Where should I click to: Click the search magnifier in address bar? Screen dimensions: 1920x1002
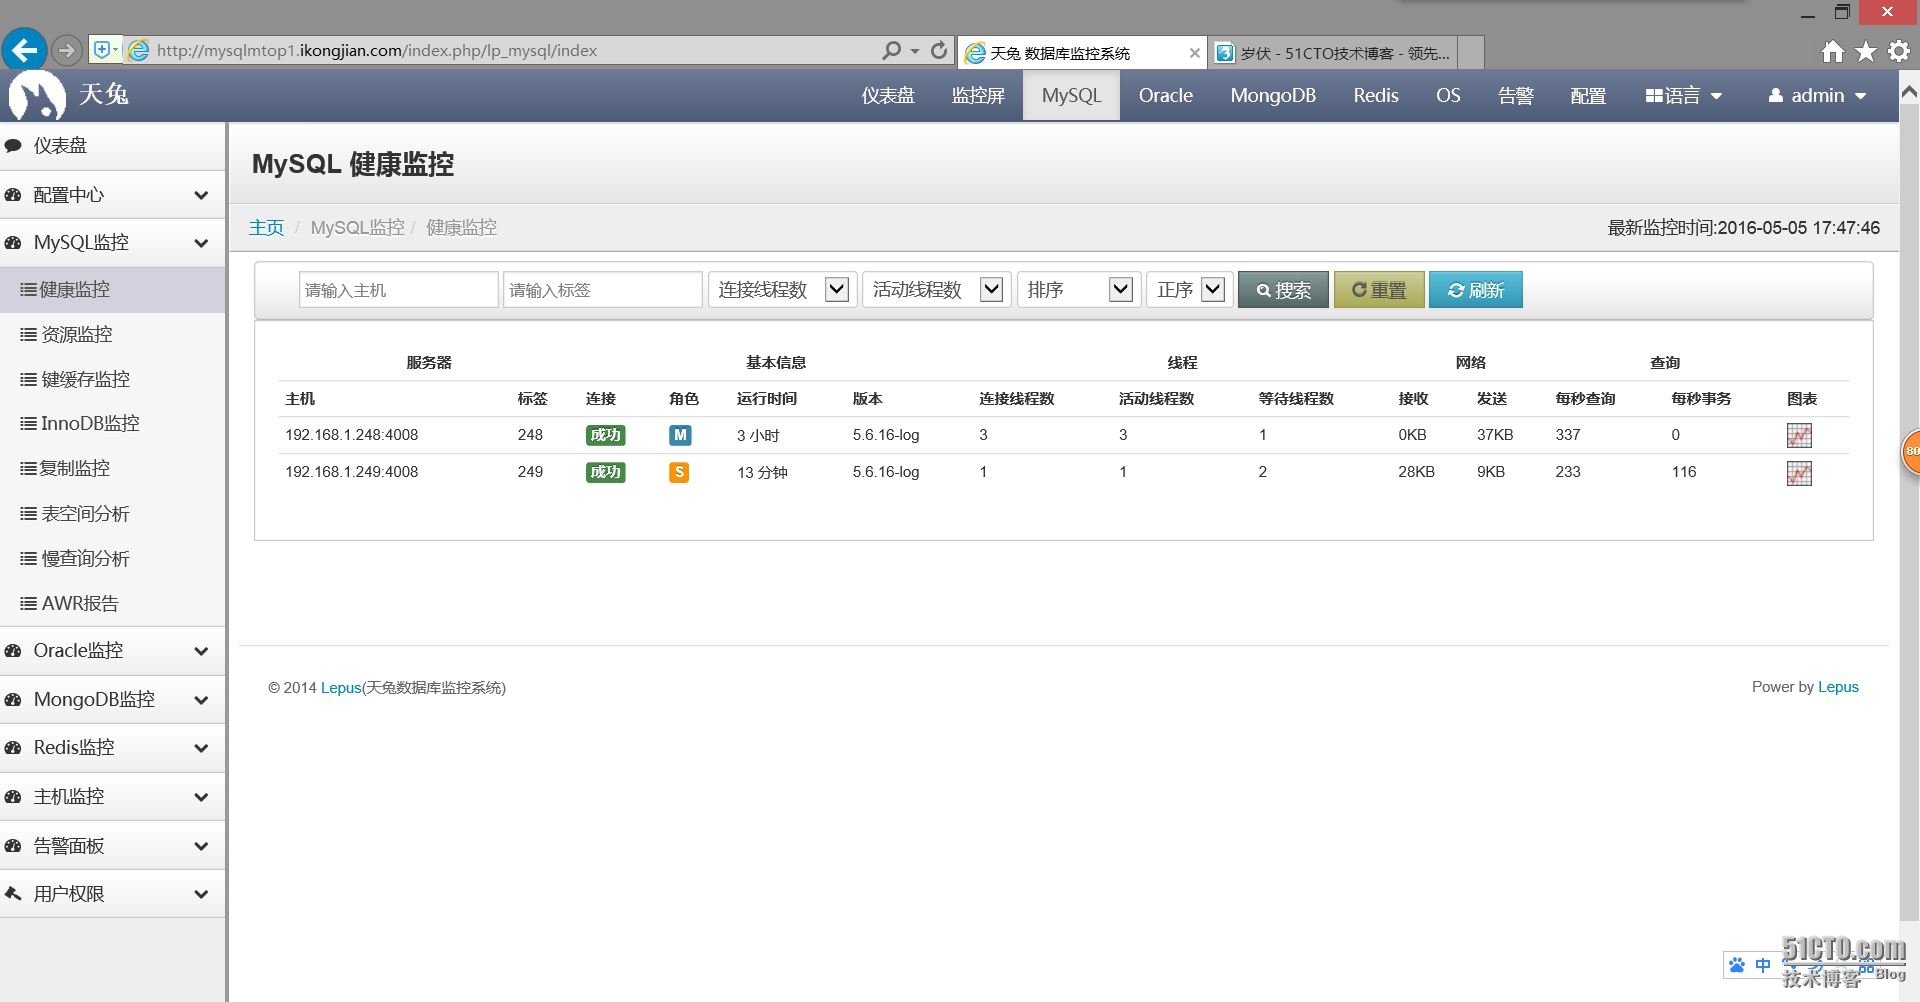891,50
